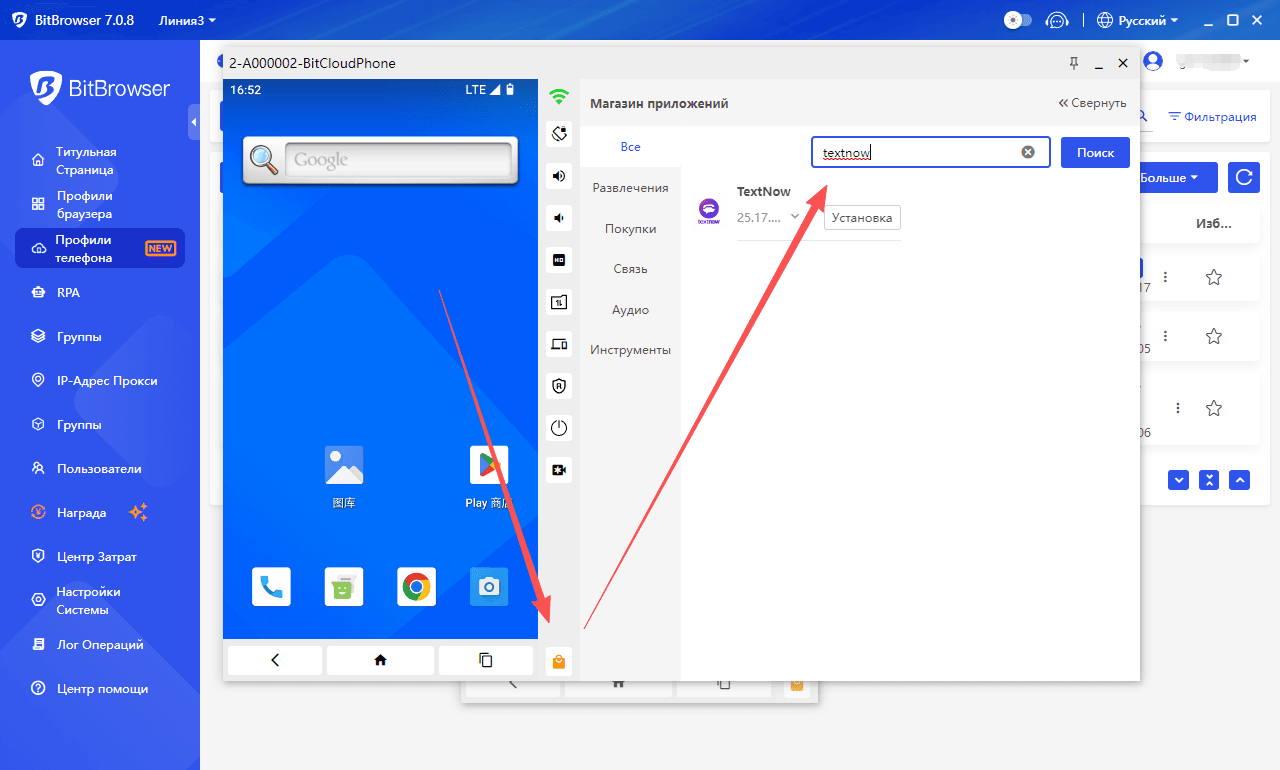Open the Русский language dropdown

pos(1138,20)
